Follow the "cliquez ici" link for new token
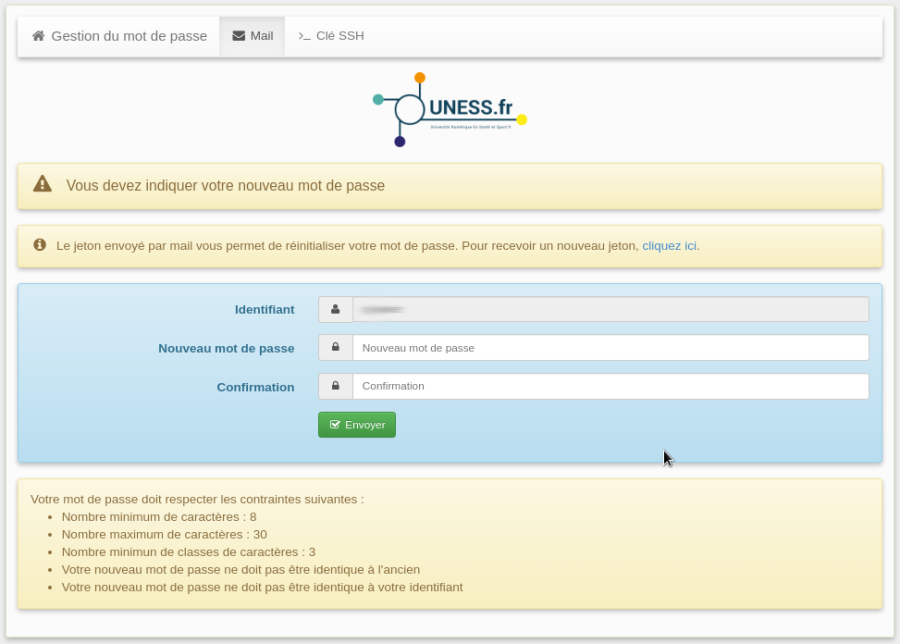This screenshot has width=900, height=644. coord(669,246)
